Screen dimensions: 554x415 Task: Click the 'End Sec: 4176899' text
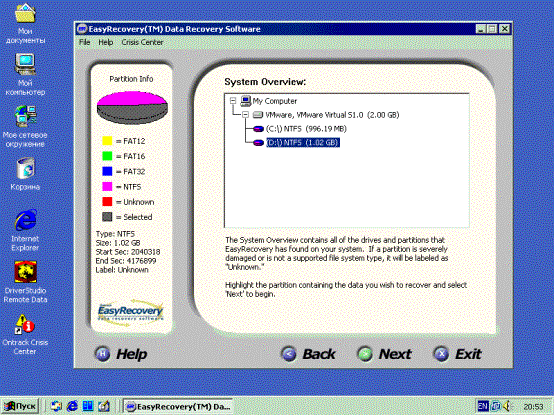126,261
